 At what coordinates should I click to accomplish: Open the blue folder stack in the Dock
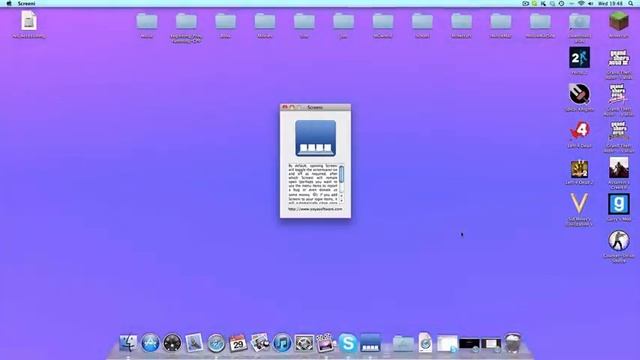[x=403, y=344]
